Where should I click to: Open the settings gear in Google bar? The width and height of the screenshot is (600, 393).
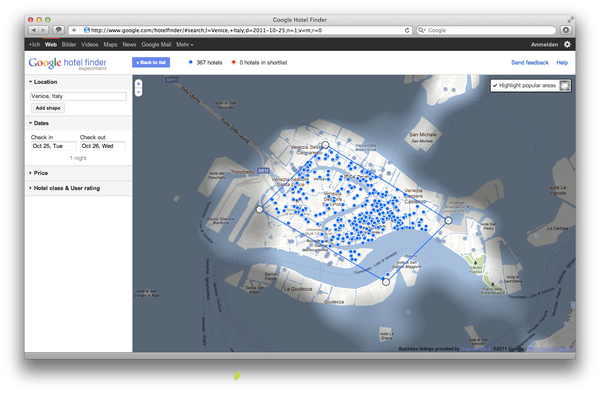point(567,44)
